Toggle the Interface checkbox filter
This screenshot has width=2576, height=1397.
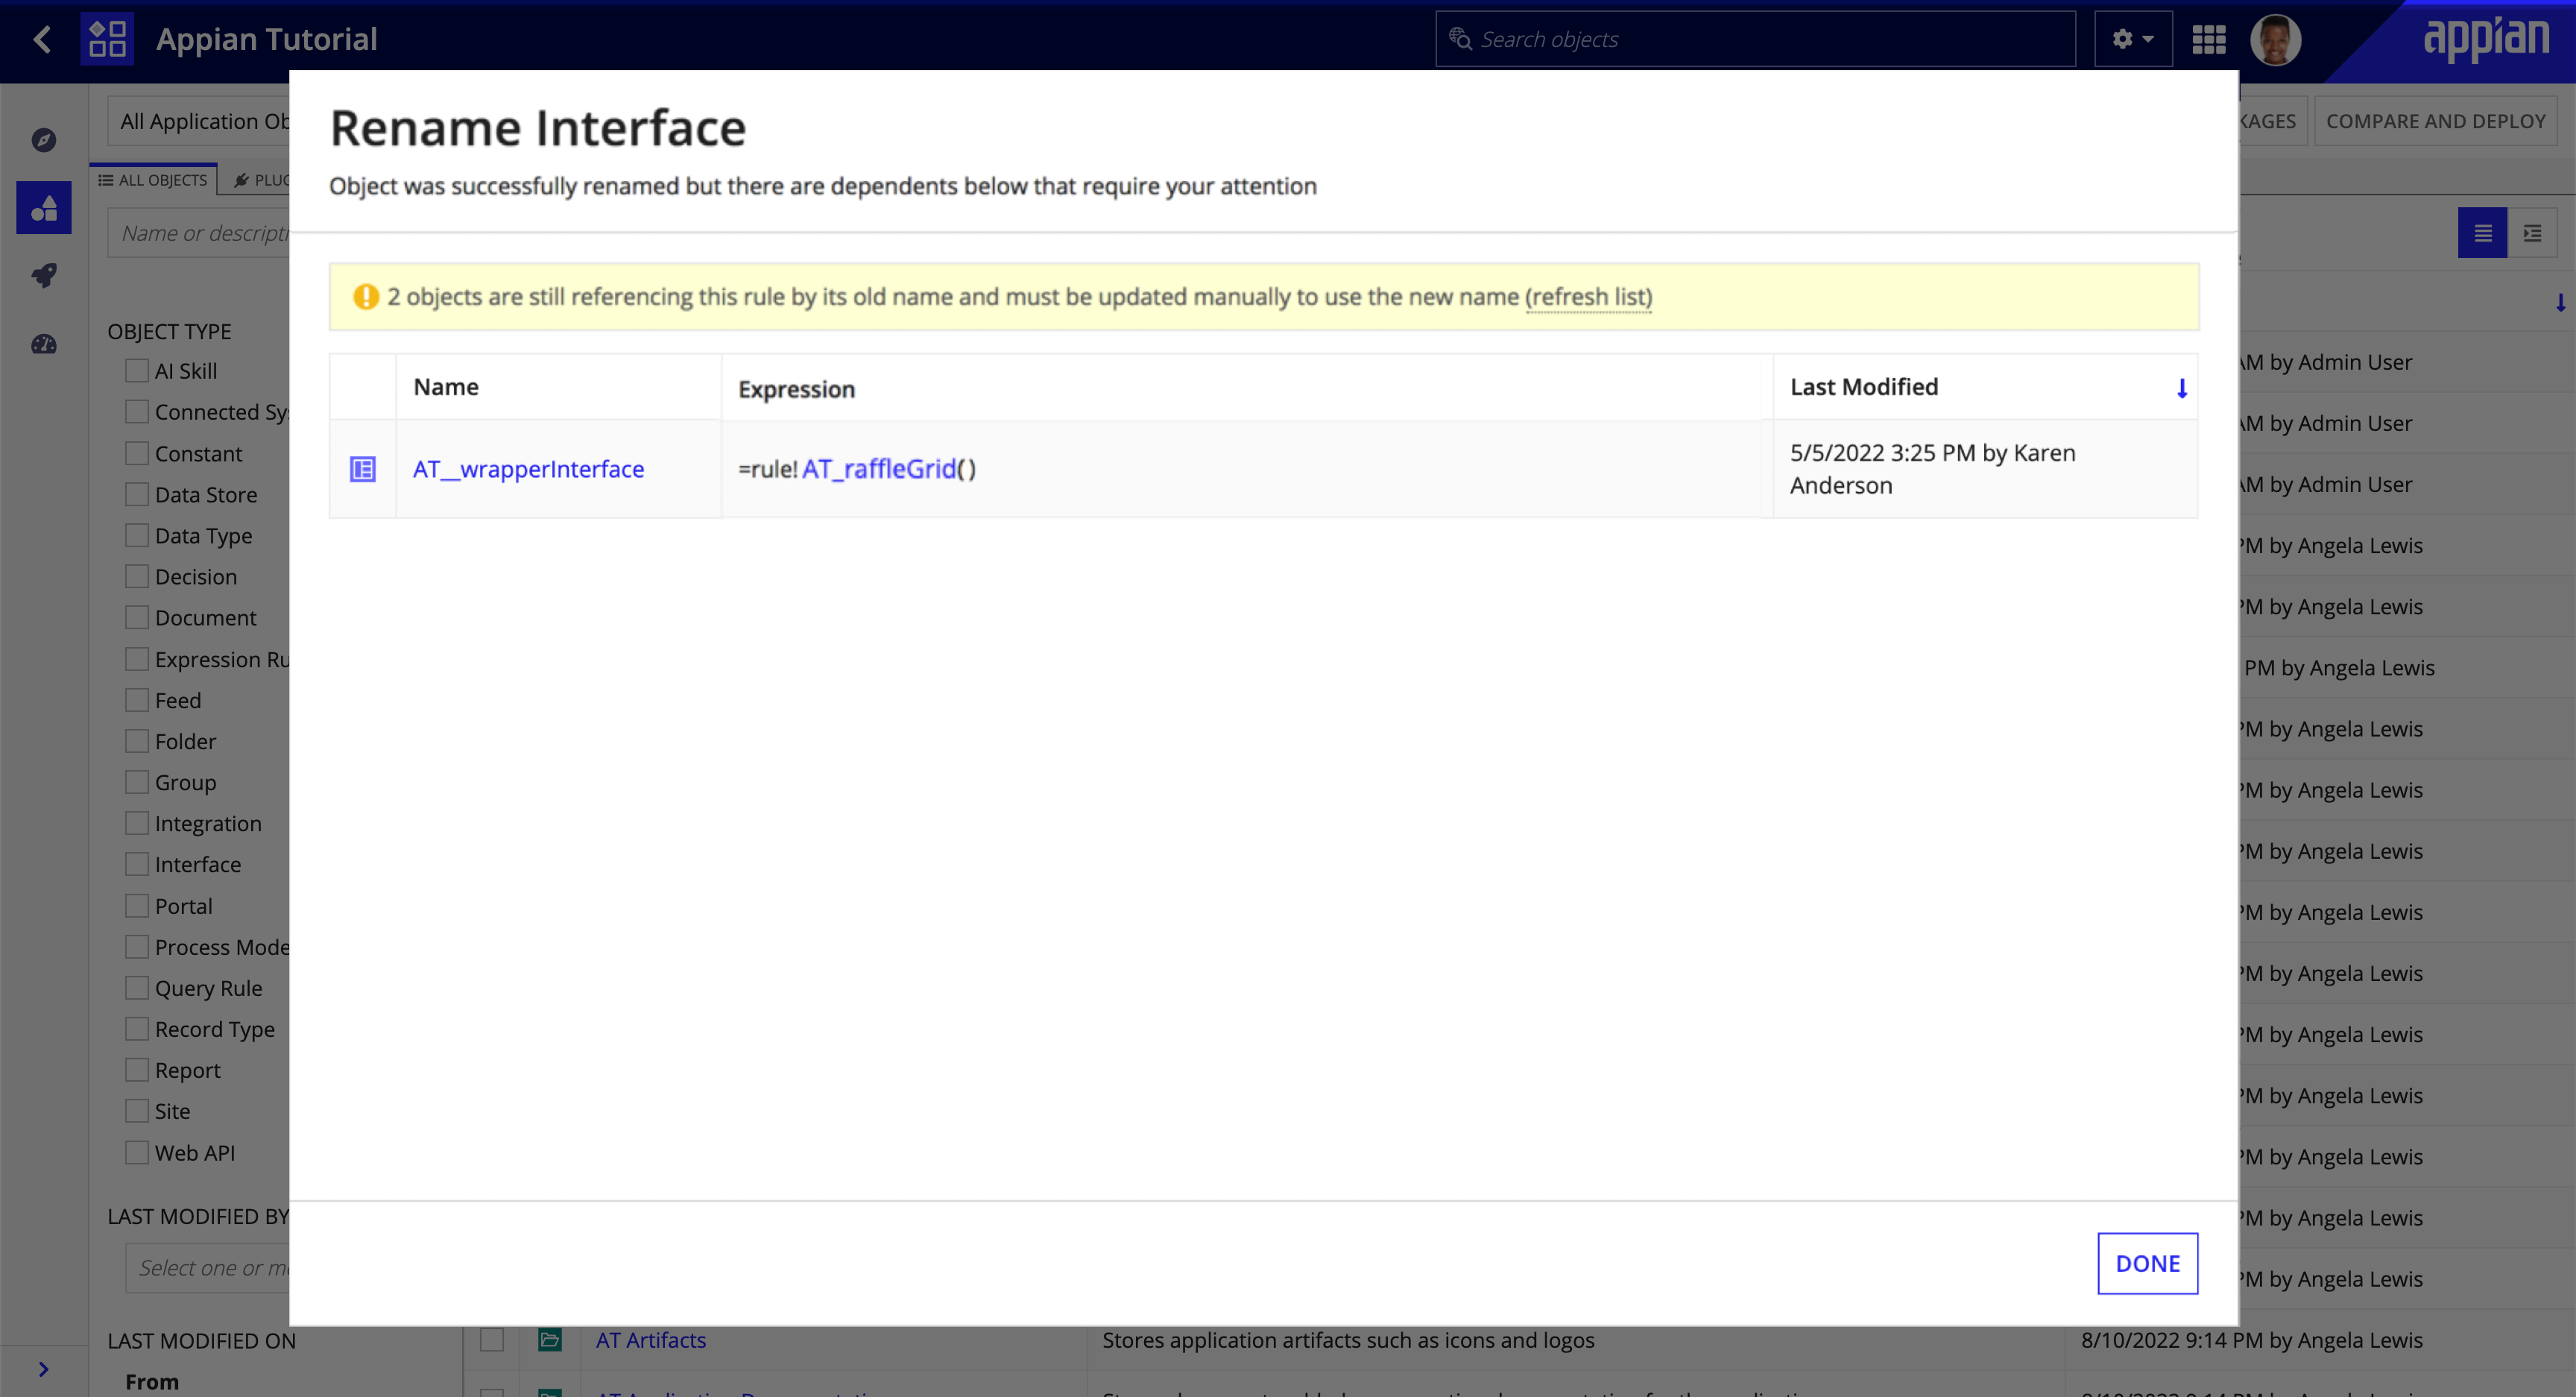[x=136, y=864]
